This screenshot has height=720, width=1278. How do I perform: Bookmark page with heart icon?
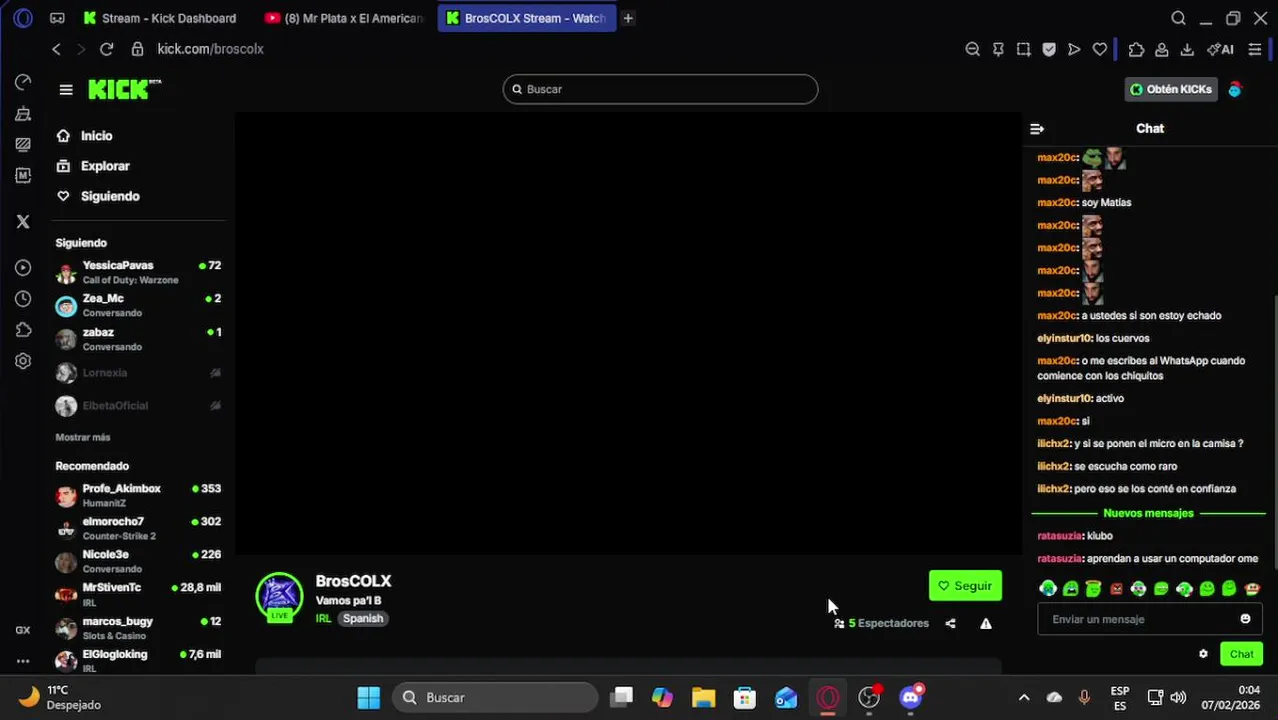click(1100, 49)
